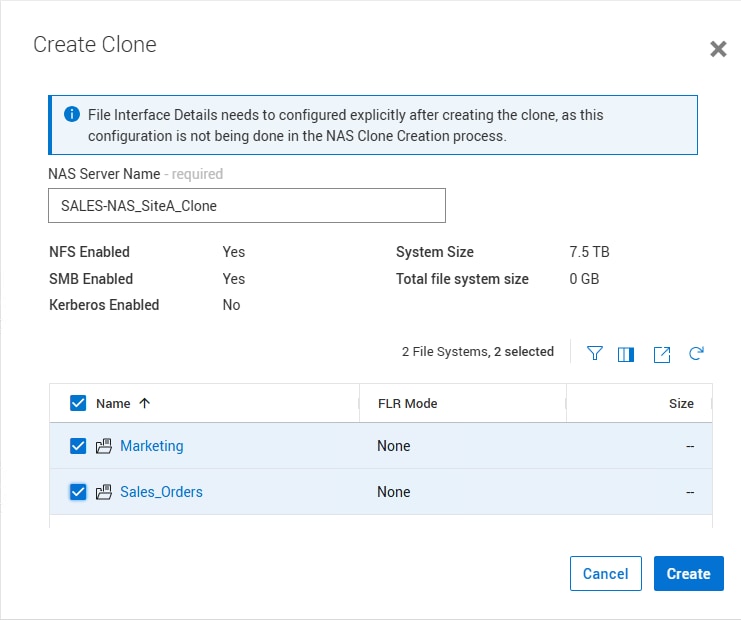This screenshot has width=741, height=620.
Task: Uncheck the Marketing row checkbox
Action: pyautogui.click(x=78, y=446)
